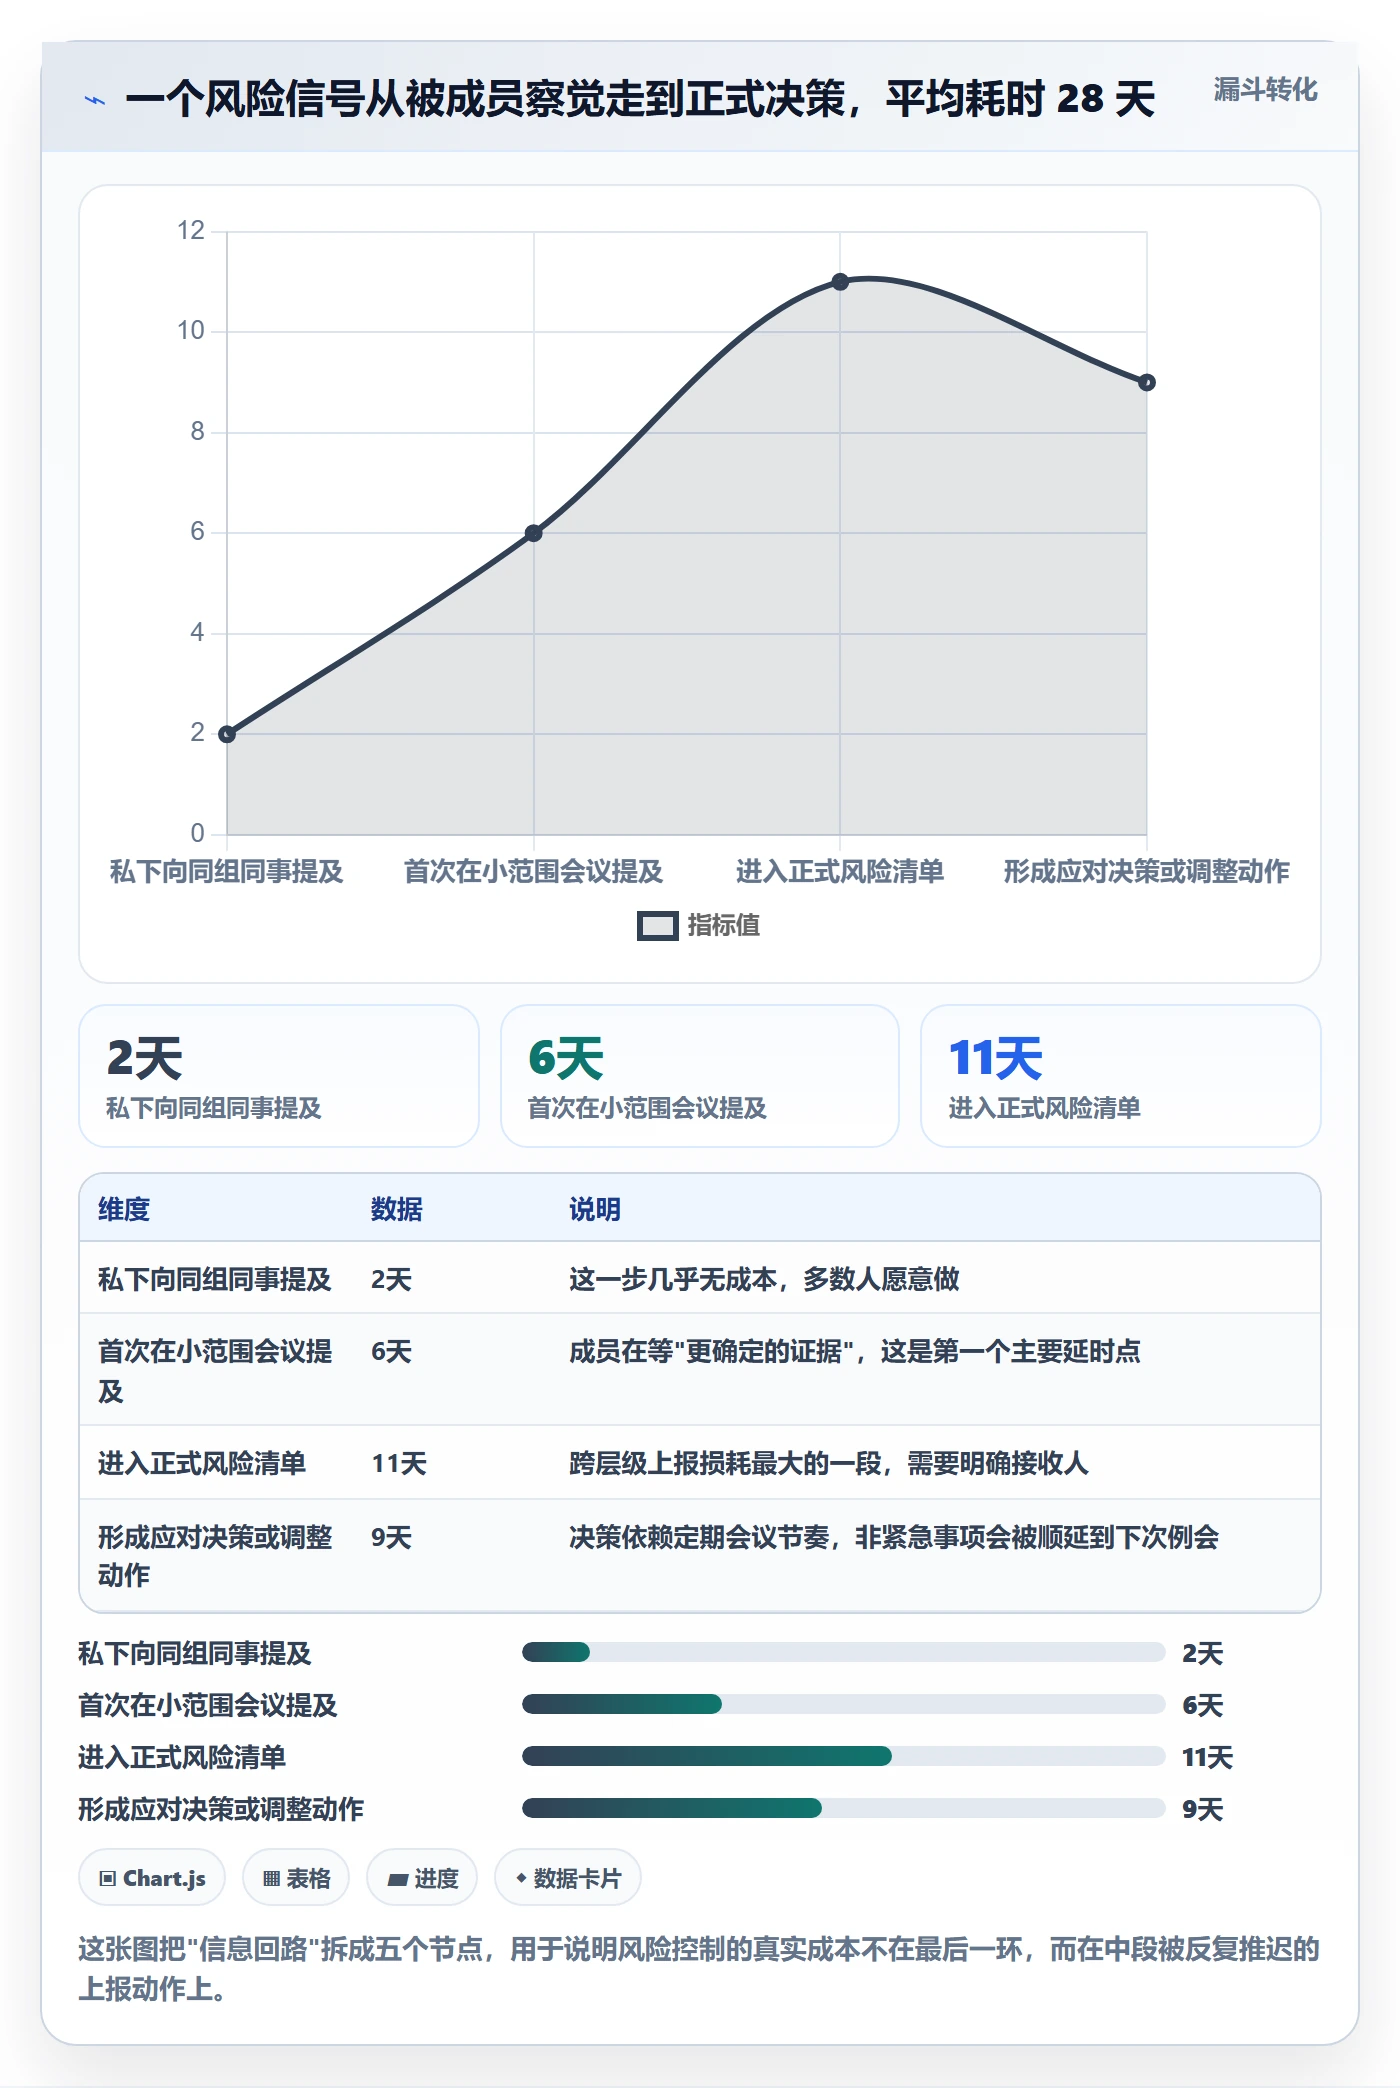Select the 2天 data card
This screenshot has height=2088, width=1400.
279,1076
